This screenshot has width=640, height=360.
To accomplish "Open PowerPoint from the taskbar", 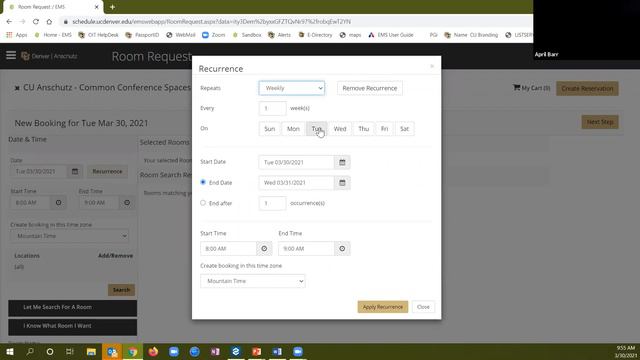I will point(256,351).
